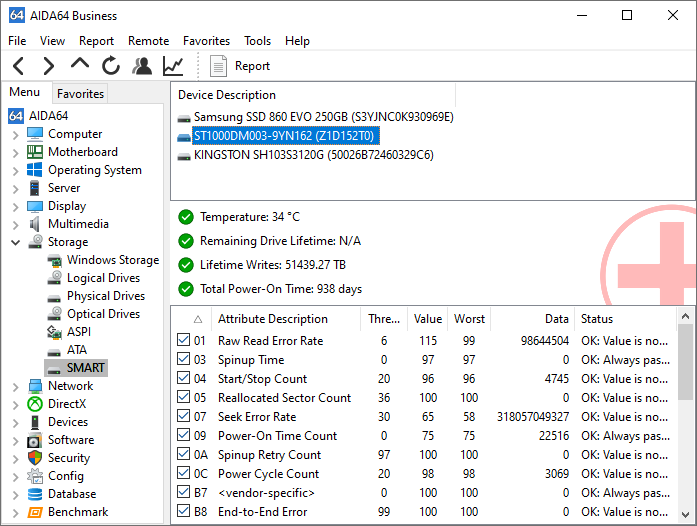Select the Samsung SSD 860 EVO 250GB device
This screenshot has height=526, width=697.
pos(323,117)
